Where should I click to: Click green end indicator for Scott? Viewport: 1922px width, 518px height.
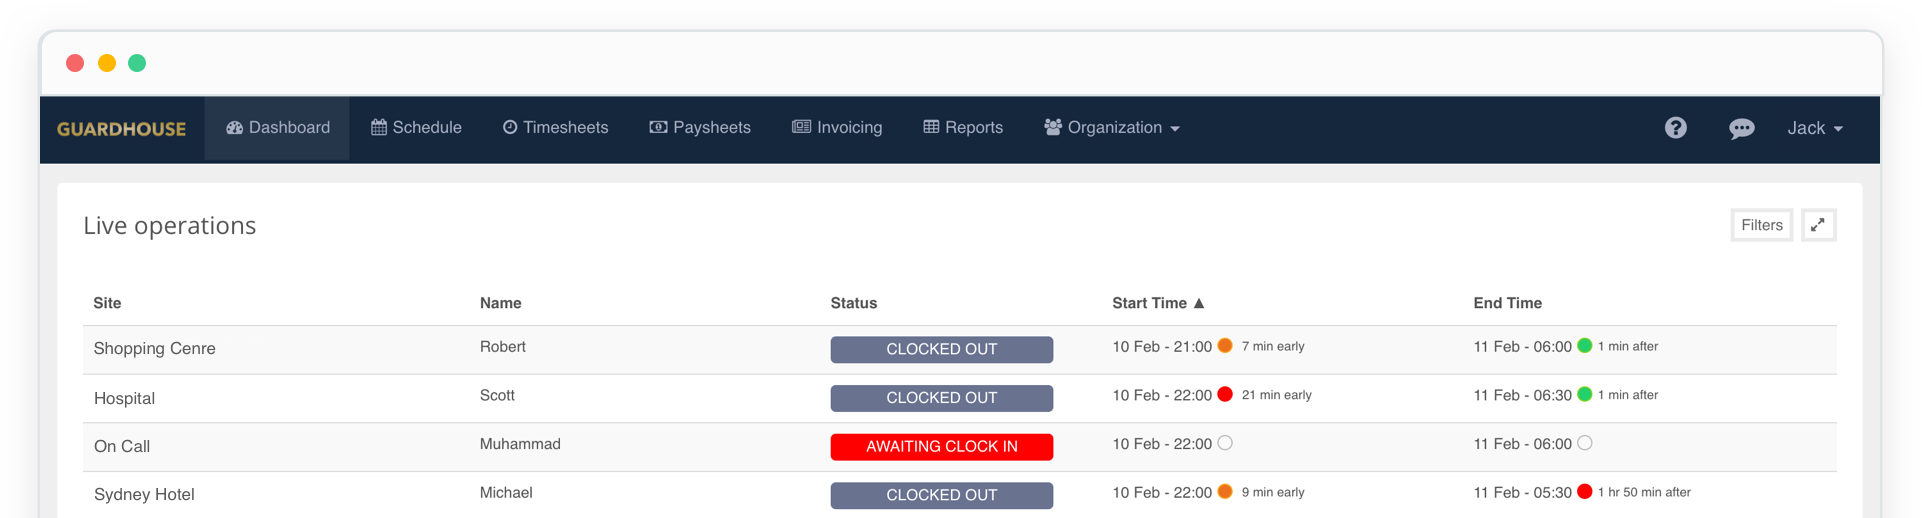point(1584,395)
